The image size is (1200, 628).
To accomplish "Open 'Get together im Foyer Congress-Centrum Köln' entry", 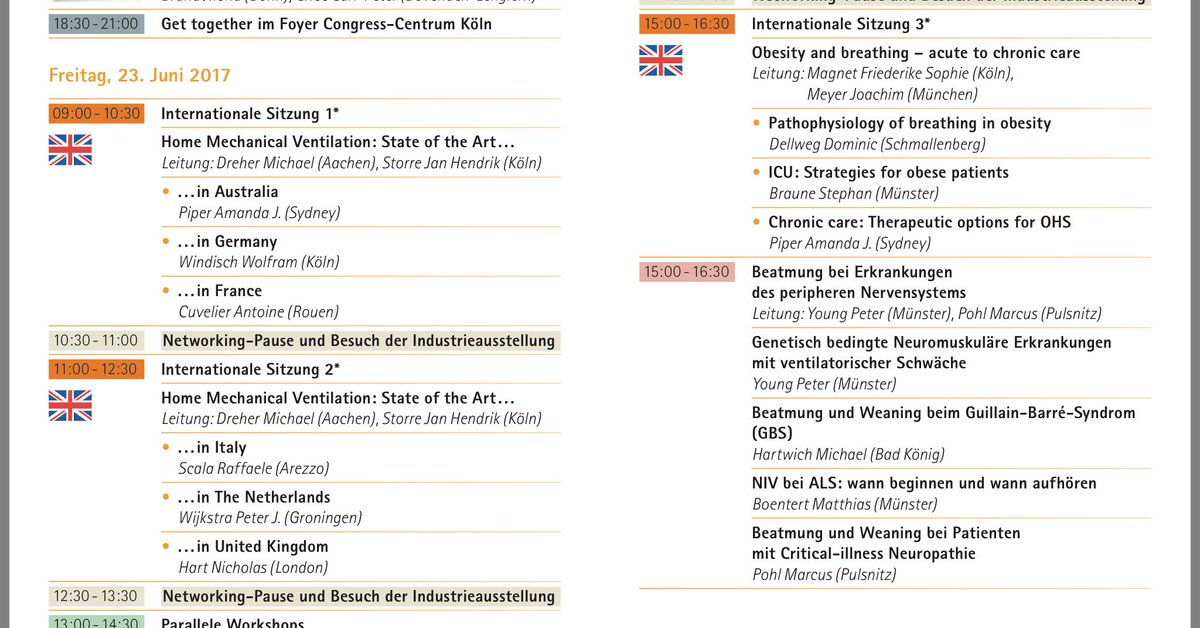I will click(x=326, y=24).
